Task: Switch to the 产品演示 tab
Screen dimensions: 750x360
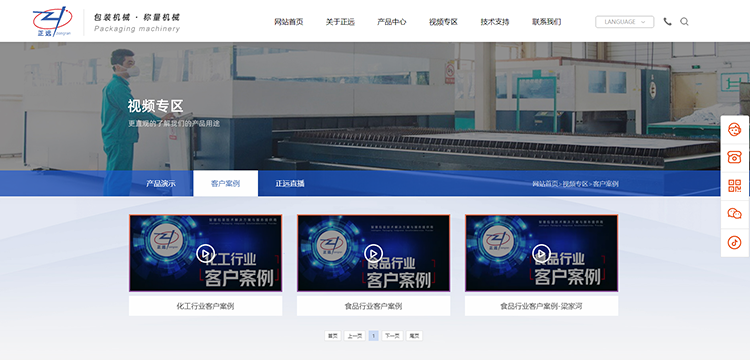Action: 161,184
